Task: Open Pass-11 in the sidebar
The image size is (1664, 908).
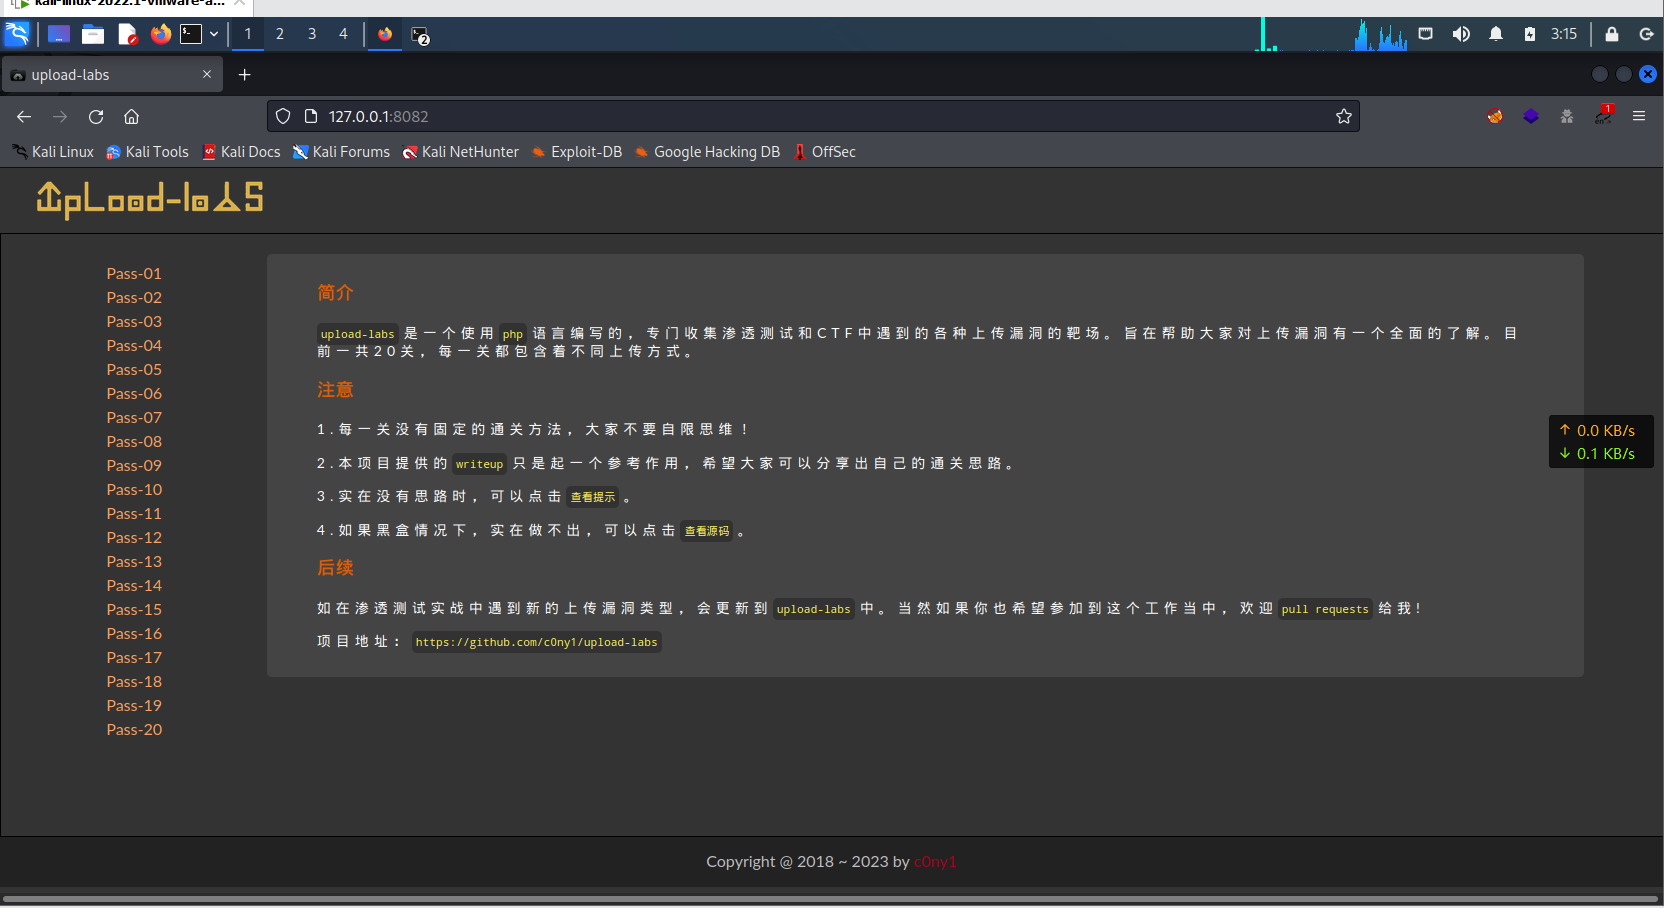Action: [x=134, y=514]
